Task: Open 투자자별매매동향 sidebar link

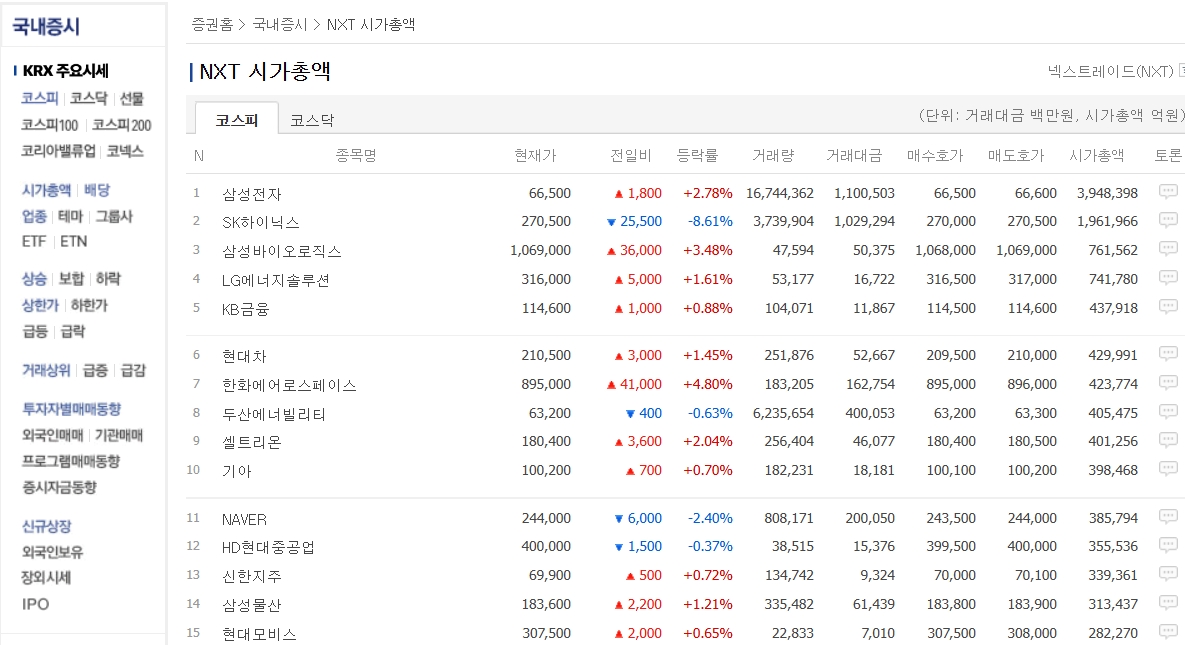Action: pyautogui.click(x=71, y=409)
